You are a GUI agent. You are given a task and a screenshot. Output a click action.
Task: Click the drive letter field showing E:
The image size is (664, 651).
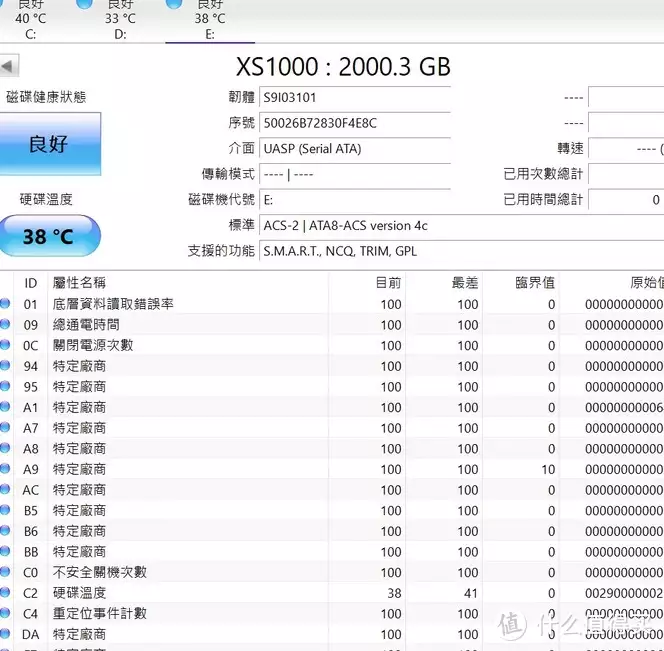[x=355, y=199]
